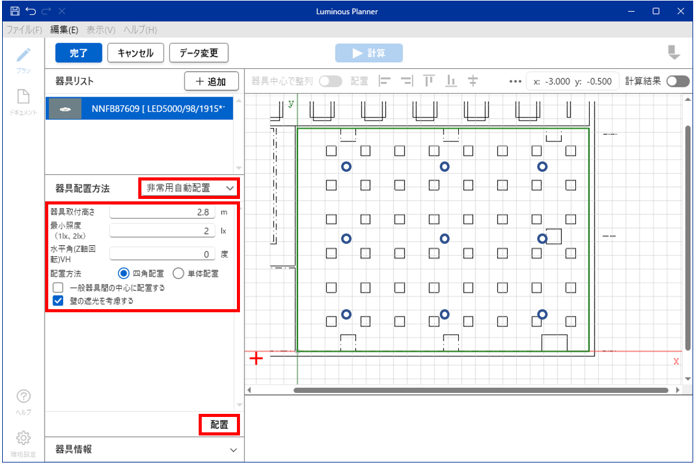This screenshot has width=698, height=465.
Task: Open the プラン pencil sidebar icon
Action: [x=22, y=58]
